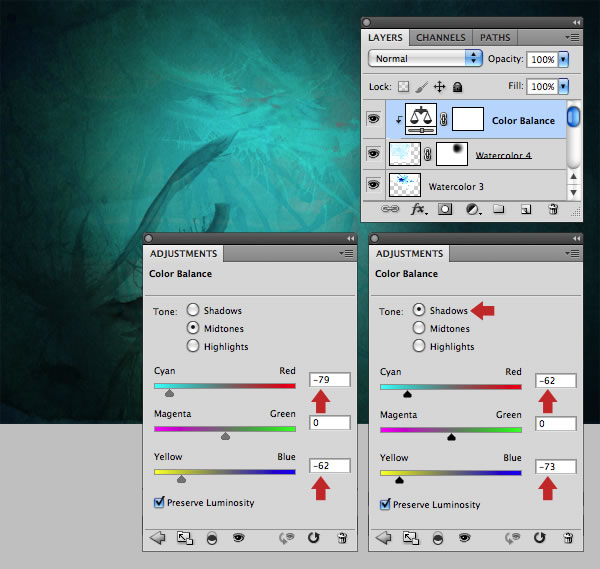Open right Adjustments panel options menu

point(572,253)
